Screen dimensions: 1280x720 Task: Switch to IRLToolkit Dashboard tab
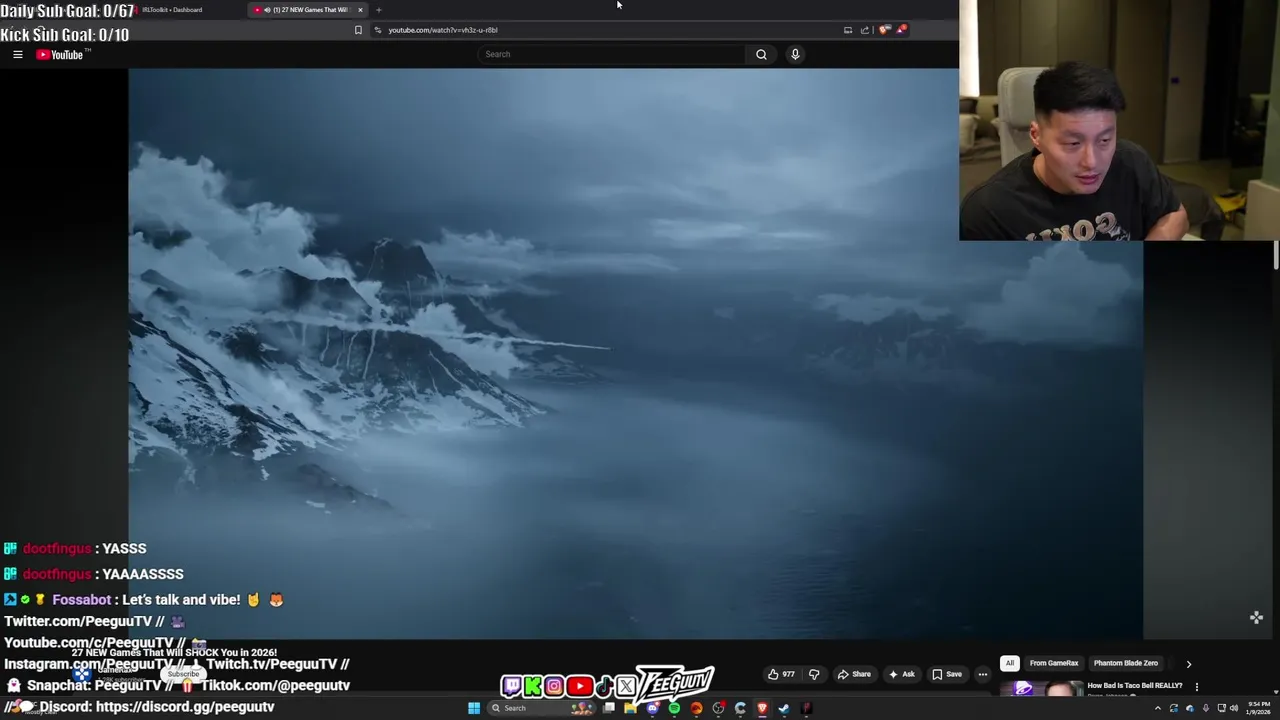point(172,10)
